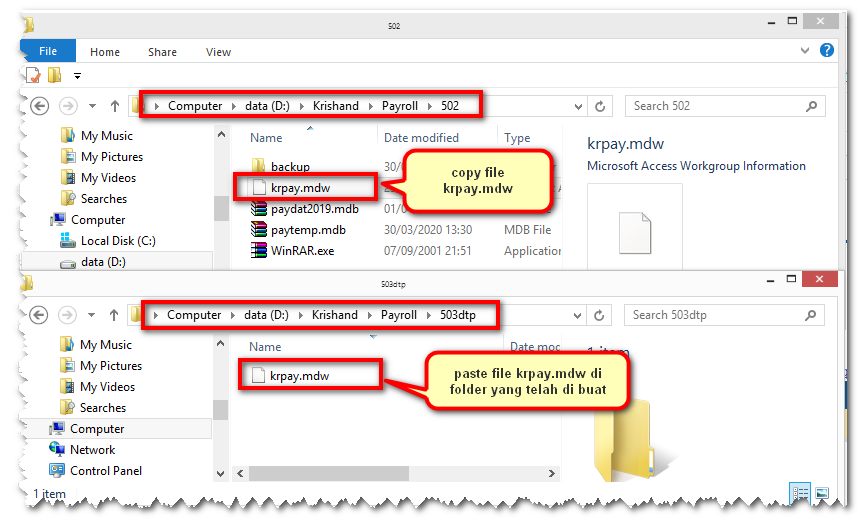
Task: Click the Back arrow in 502 window
Action: click(x=40, y=106)
